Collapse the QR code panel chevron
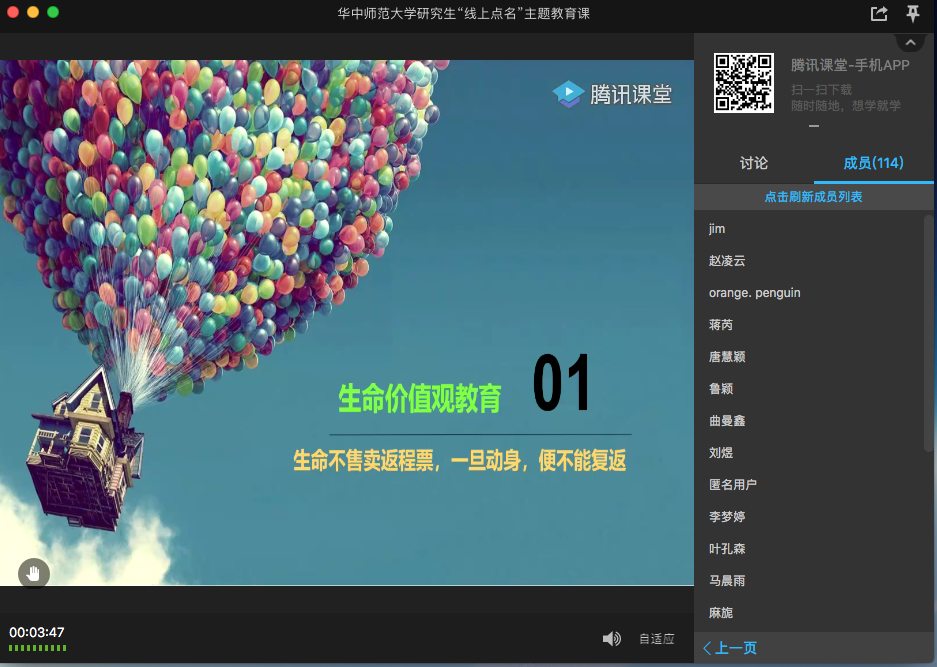 [910, 42]
